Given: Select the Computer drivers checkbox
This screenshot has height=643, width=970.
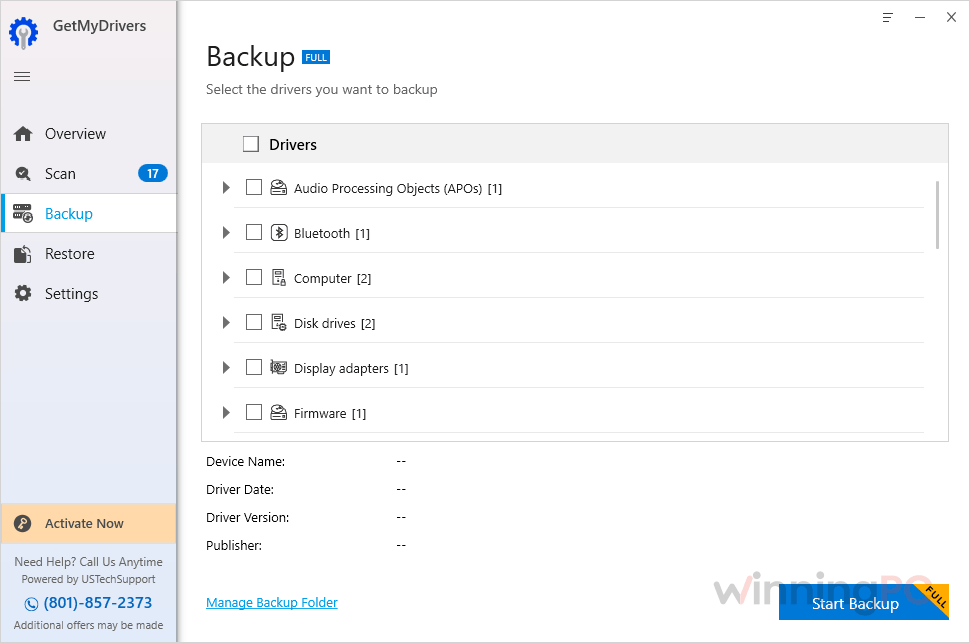Looking at the screenshot, I should (x=254, y=277).
